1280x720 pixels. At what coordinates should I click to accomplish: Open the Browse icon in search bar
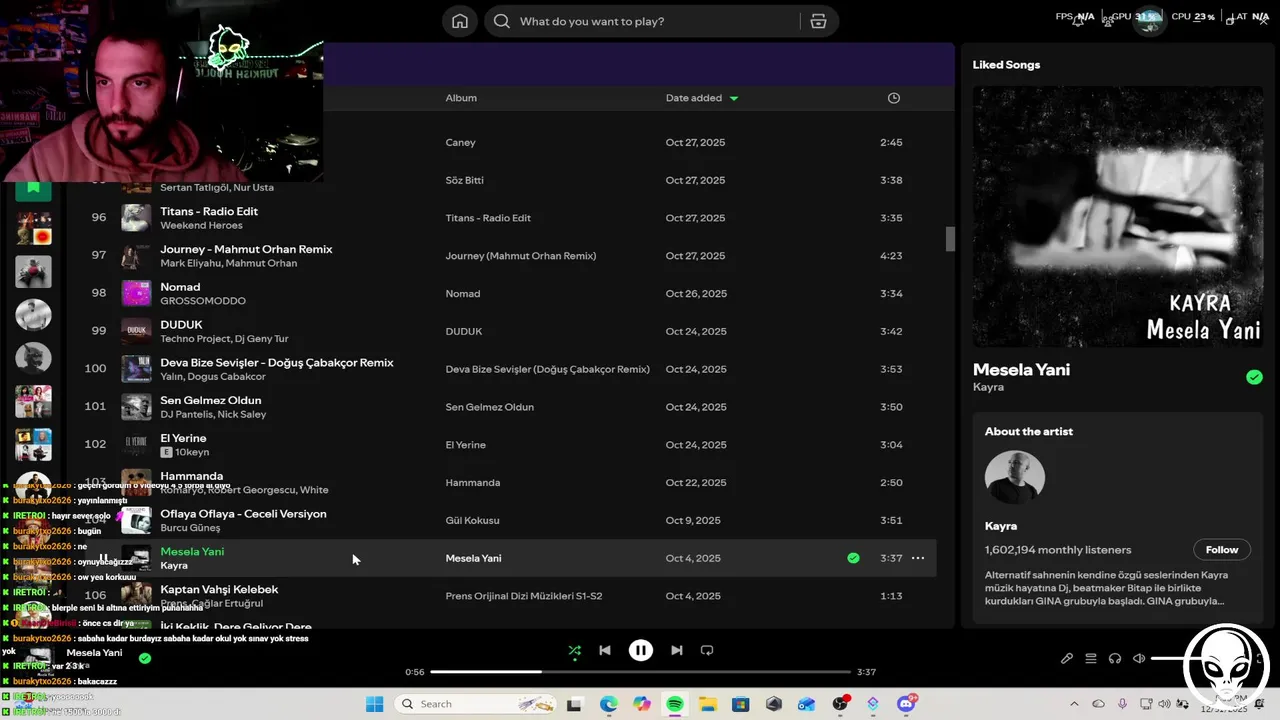click(x=818, y=21)
